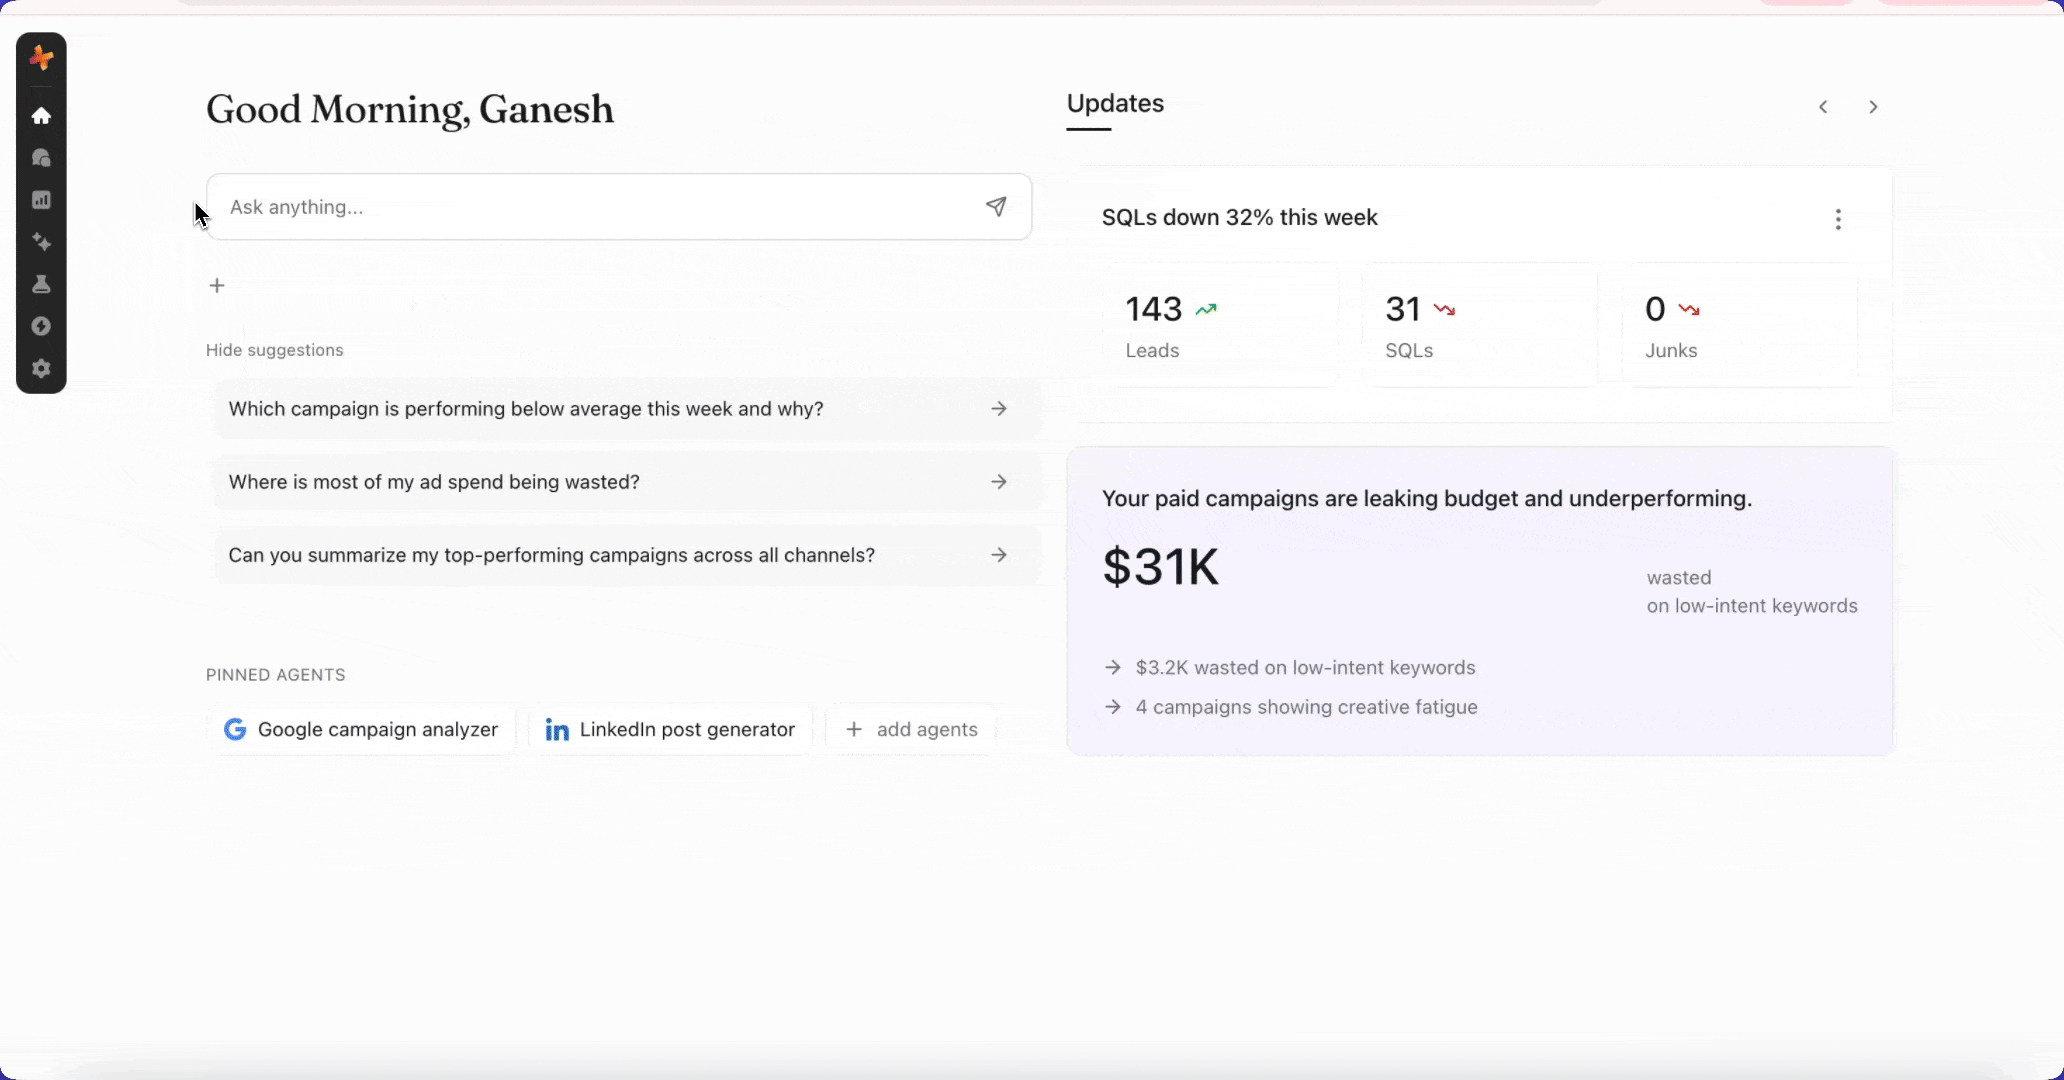Click the app logo at sidebar top
The width and height of the screenshot is (2064, 1080).
pyautogui.click(x=42, y=57)
